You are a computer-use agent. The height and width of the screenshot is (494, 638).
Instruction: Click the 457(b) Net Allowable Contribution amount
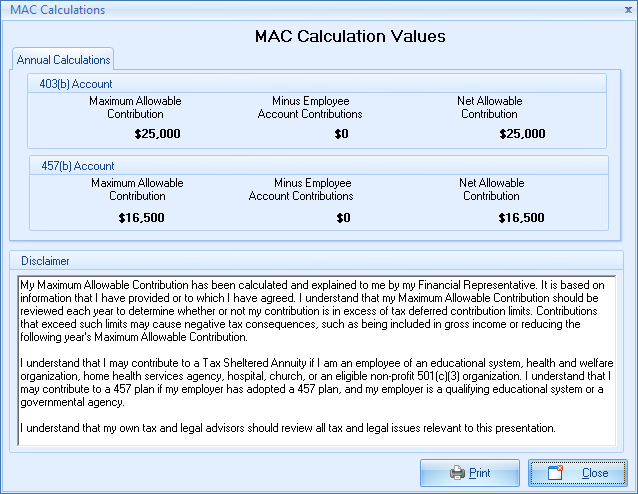[x=521, y=217]
